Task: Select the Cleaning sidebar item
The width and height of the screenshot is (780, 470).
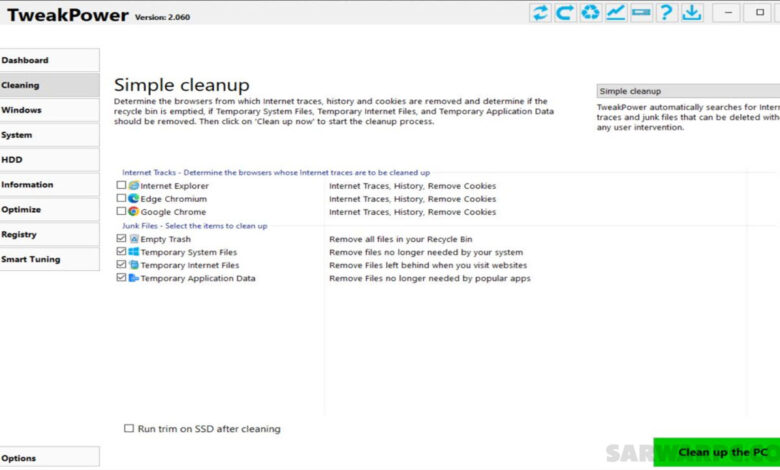Action: pos(49,85)
